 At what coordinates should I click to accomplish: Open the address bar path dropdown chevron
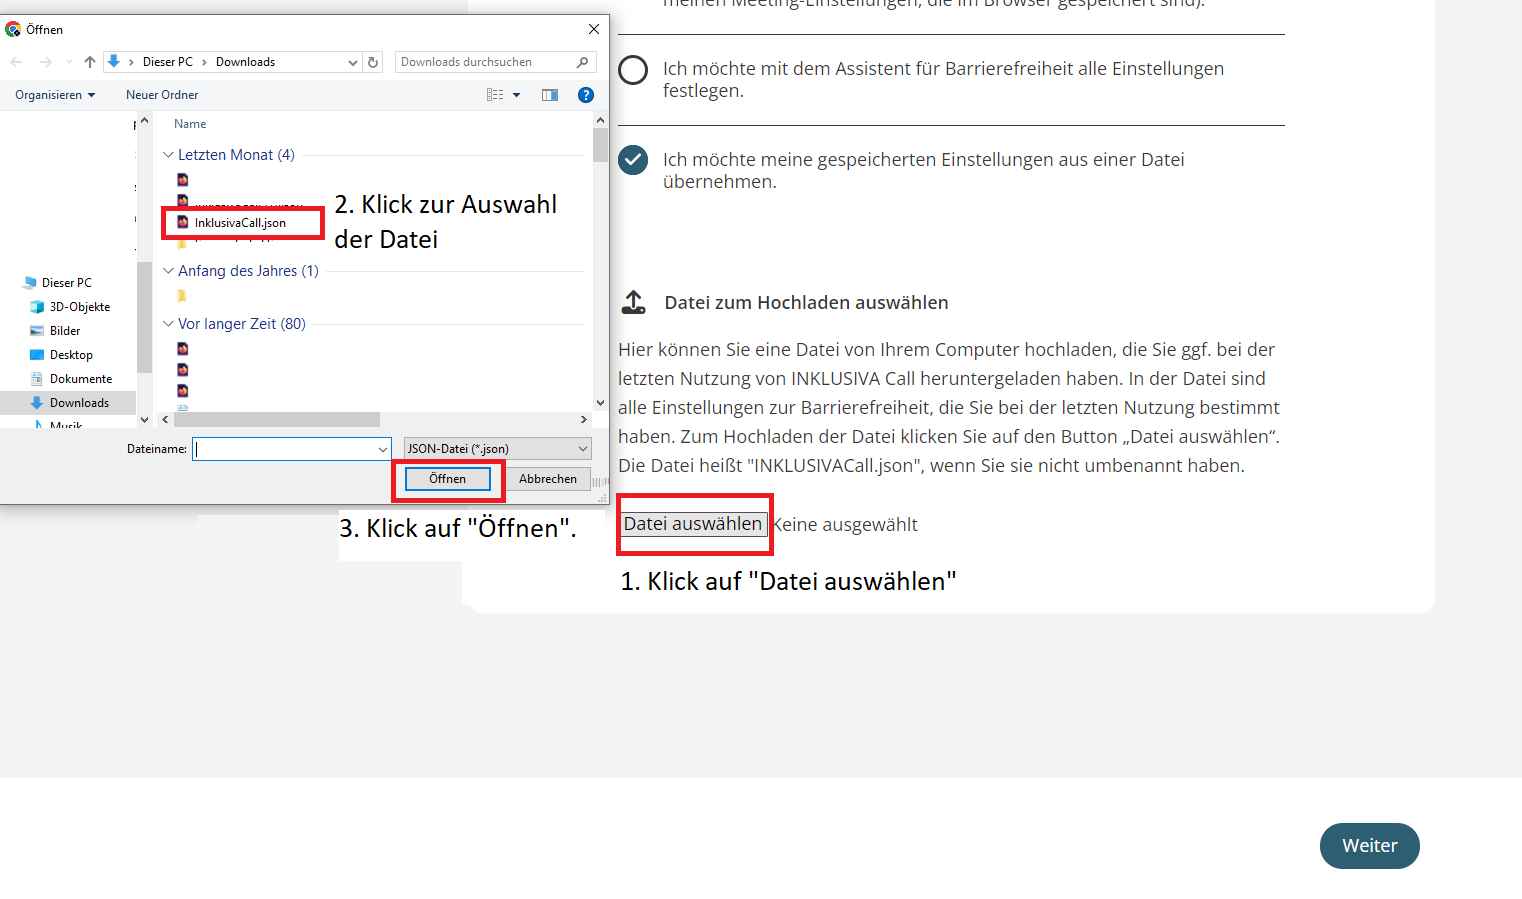click(x=352, y=62)
